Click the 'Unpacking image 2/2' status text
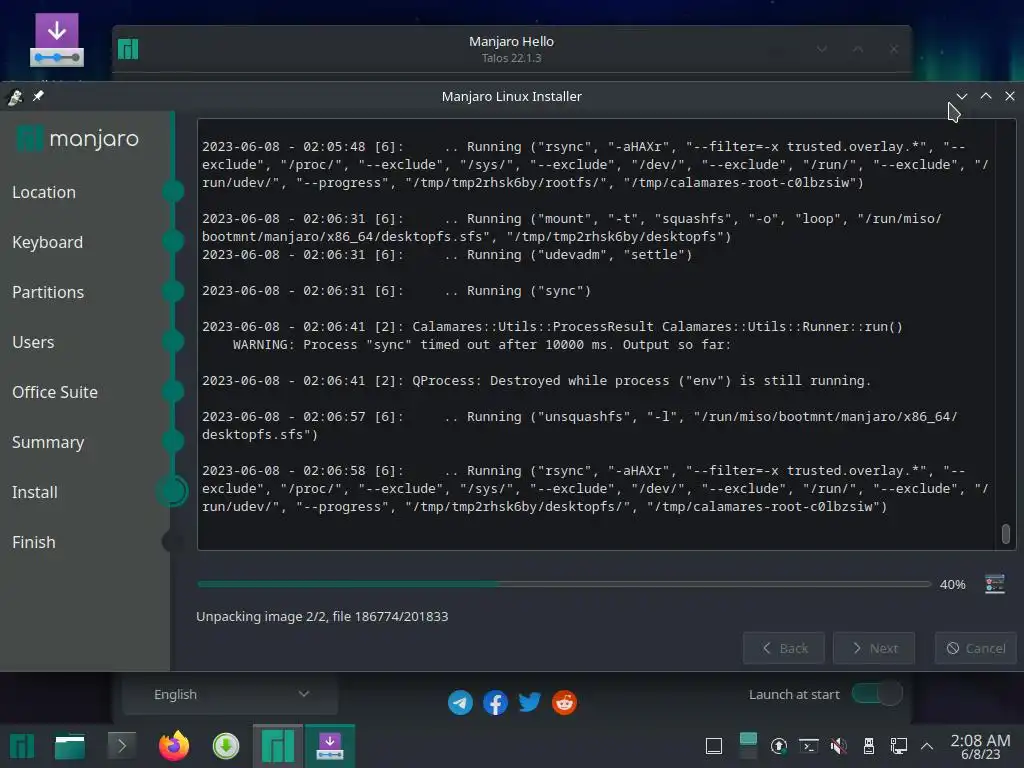The image size is (1024, 768). coord(322,616)
